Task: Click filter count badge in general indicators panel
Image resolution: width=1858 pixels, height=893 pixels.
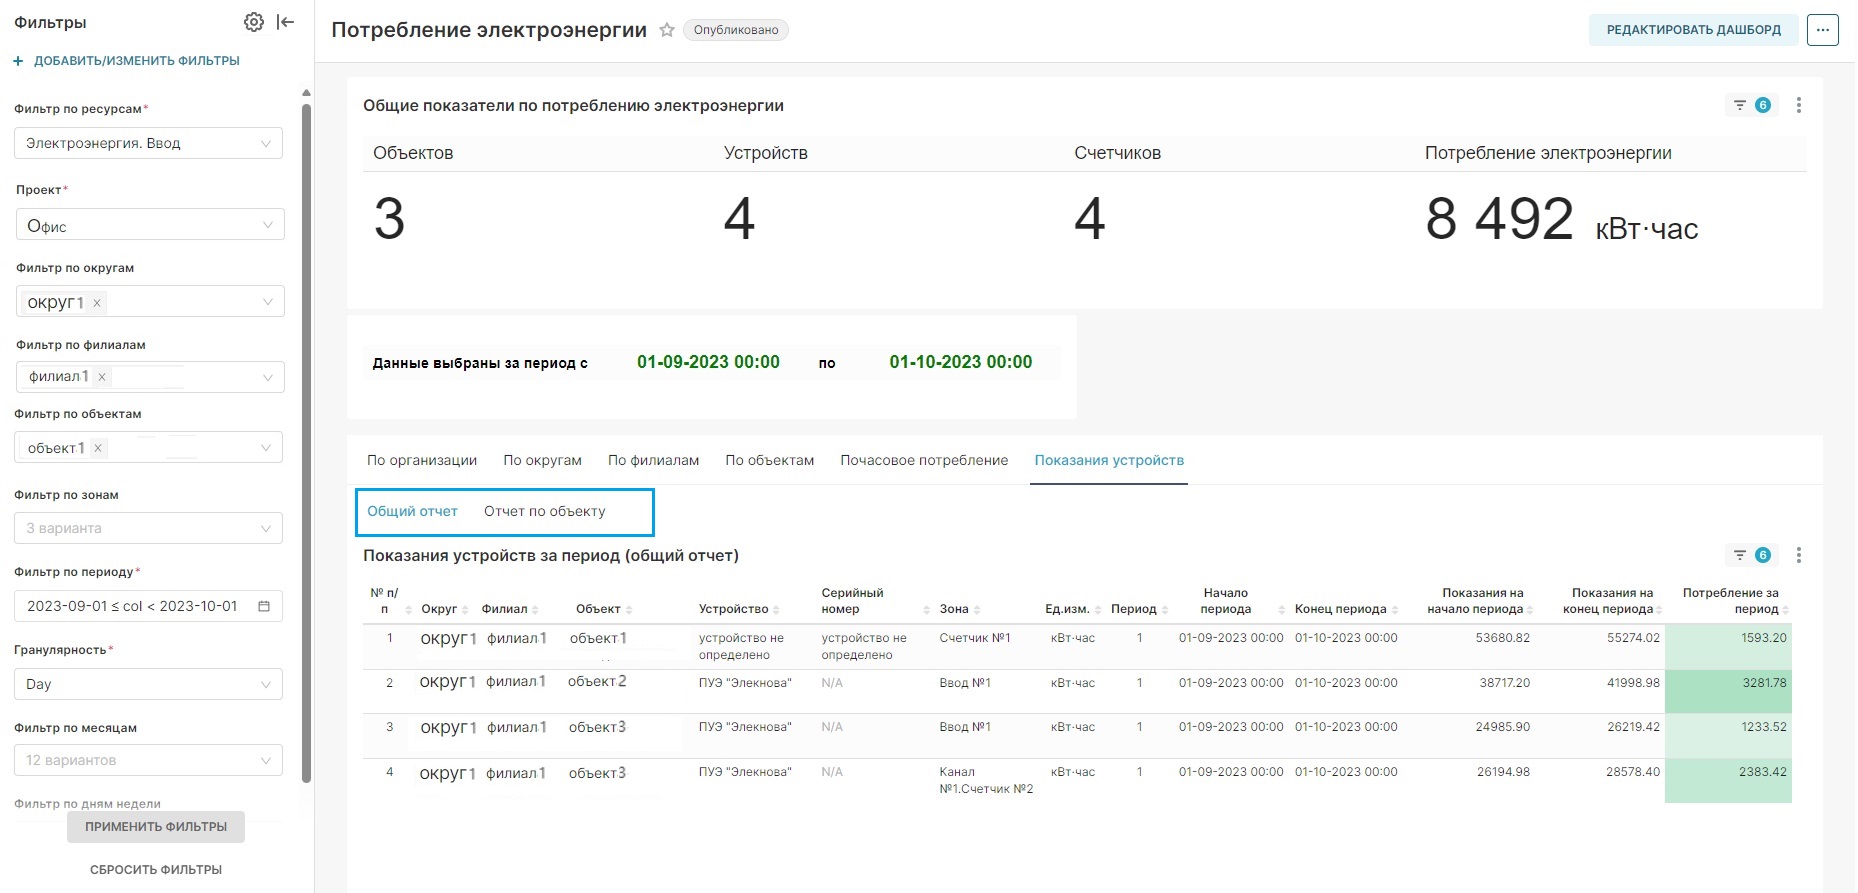Action: coord(1751,105)
